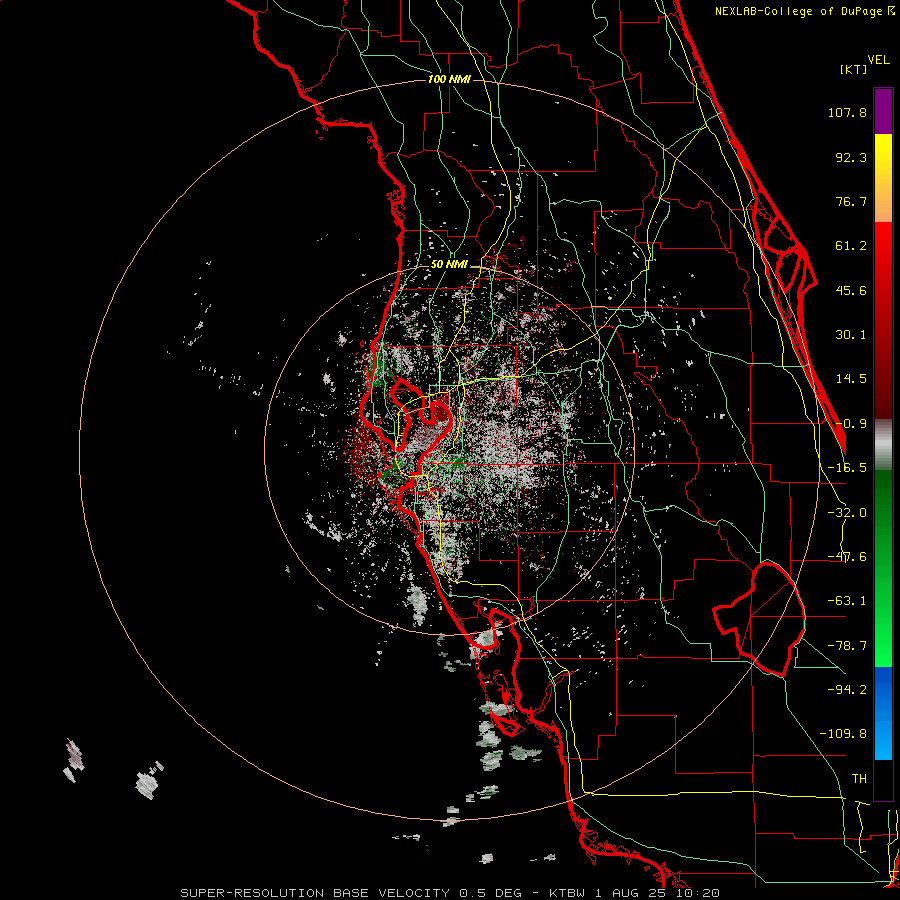Click the -109.8 velocity scale value
The width and height of the screenshot is (900, 900).
(843, 734)
